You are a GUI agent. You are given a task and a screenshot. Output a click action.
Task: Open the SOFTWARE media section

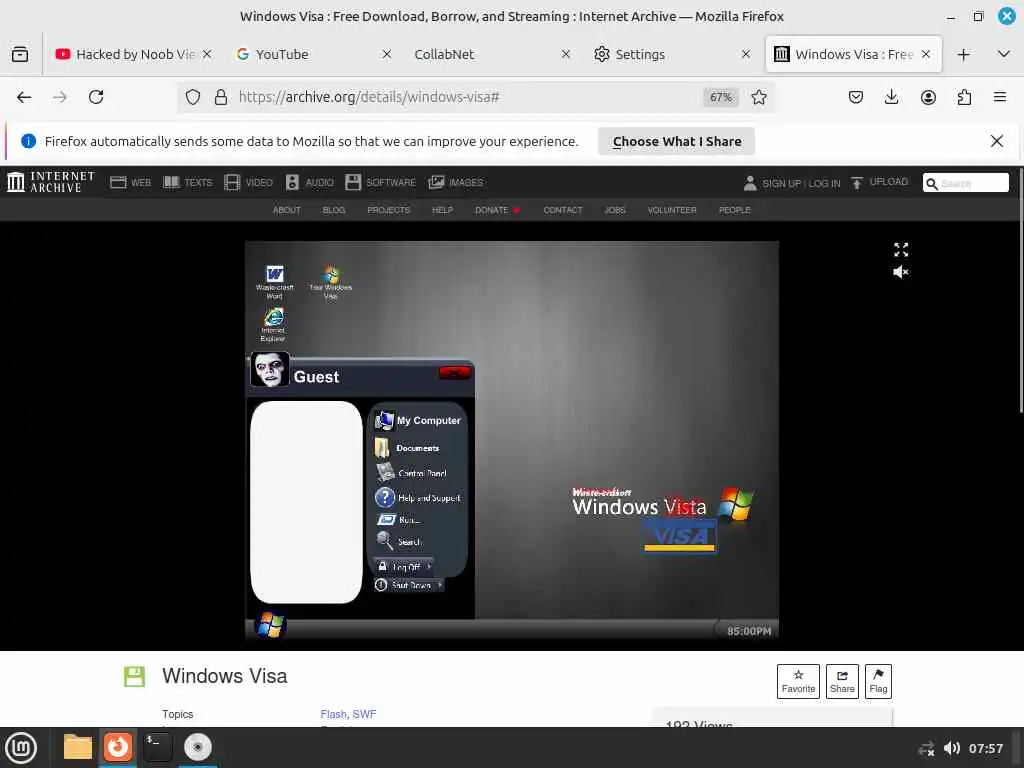click(381, 182)
